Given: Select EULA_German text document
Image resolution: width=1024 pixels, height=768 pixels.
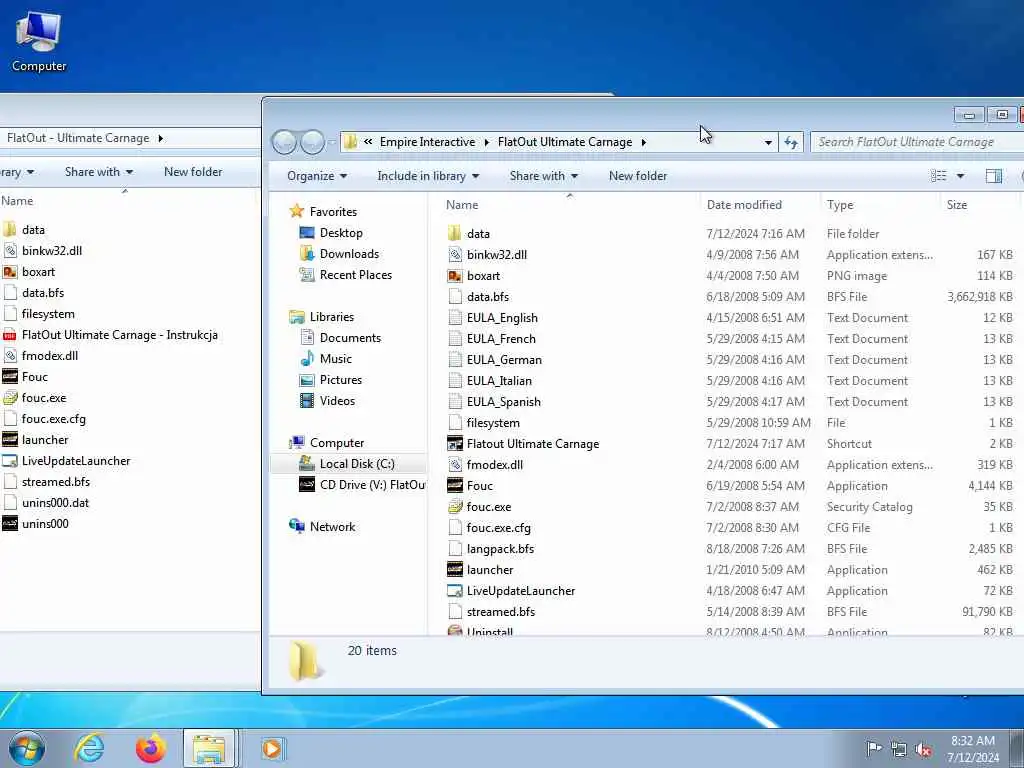Looking at the screenshot, I should [x=504, y=360].
